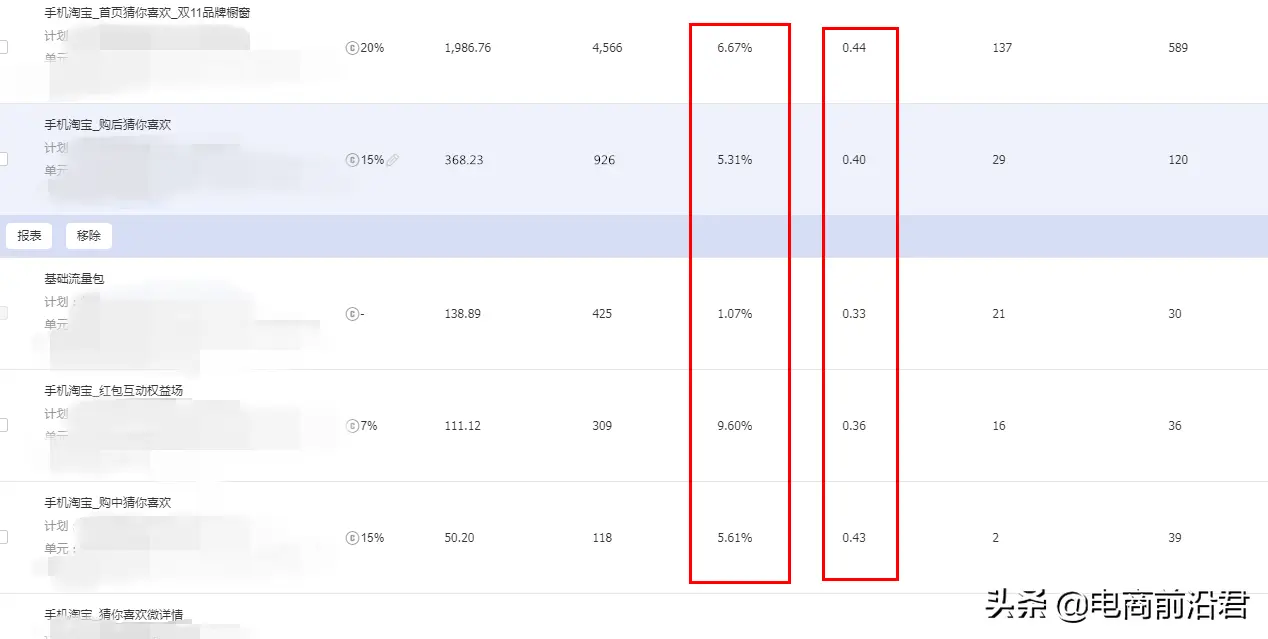Click the premium icon next to 7%
The width and height of the screenshot is (1268, 639).
click(x=352, y=426)
